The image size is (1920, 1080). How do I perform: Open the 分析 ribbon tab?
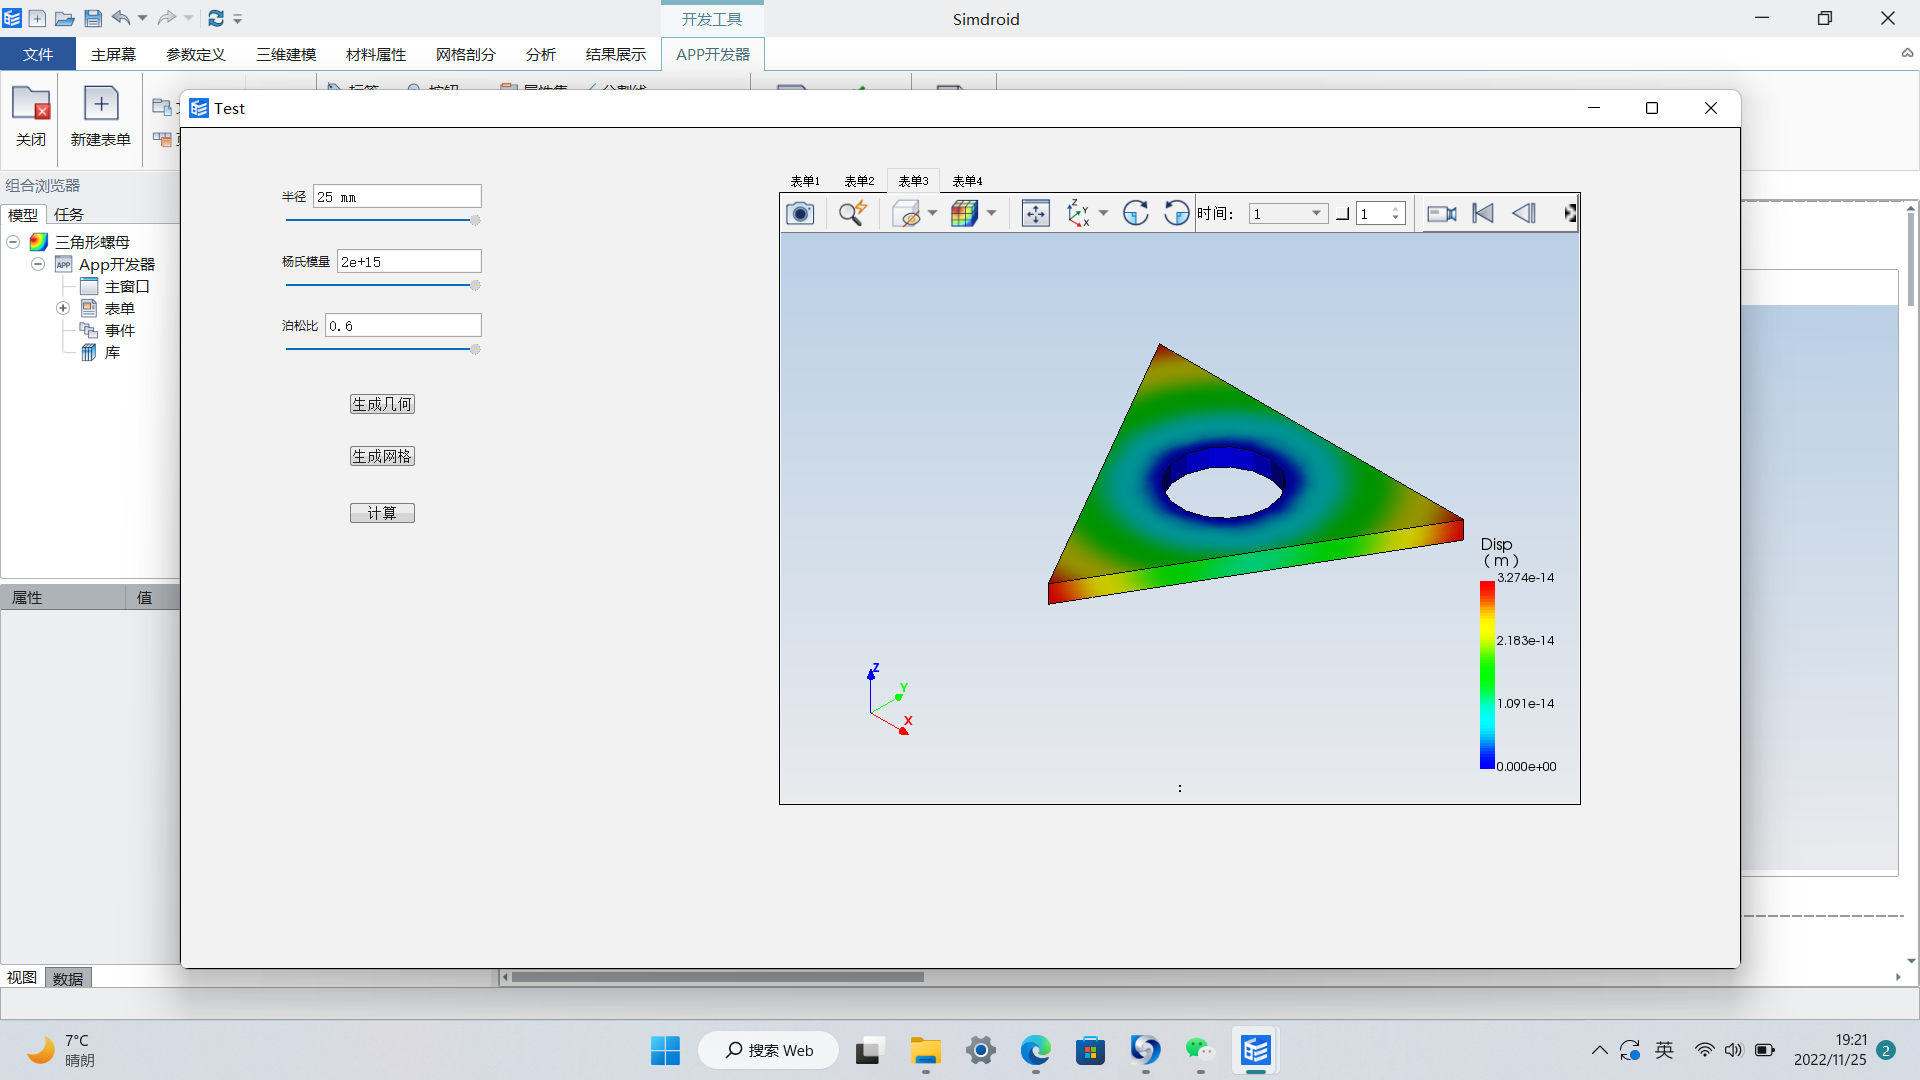(x=540, y=54)
